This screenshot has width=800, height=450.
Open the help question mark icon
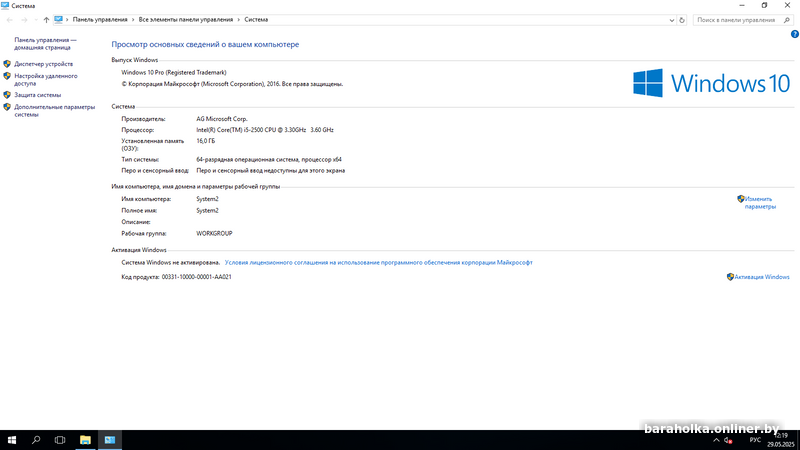tap(794, 34)
